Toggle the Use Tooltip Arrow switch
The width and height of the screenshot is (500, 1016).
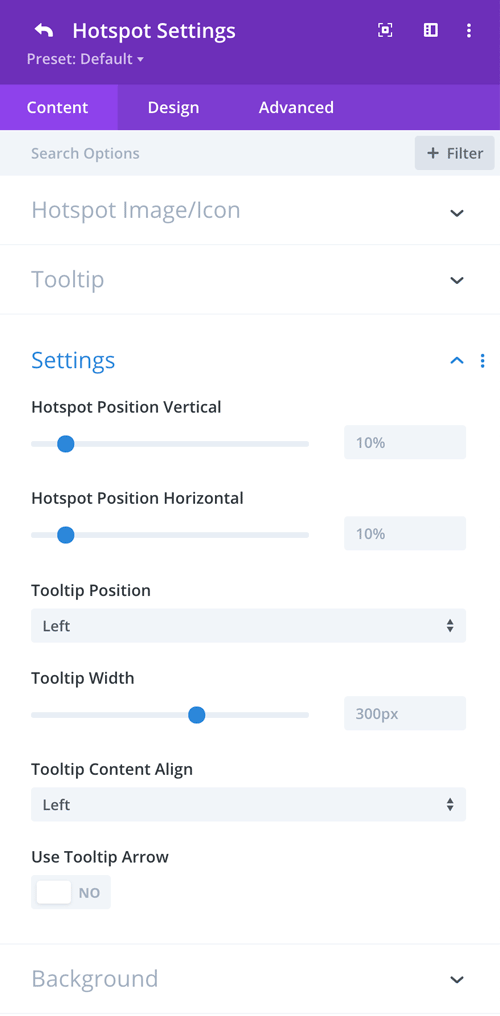click(x=71, y=892)
